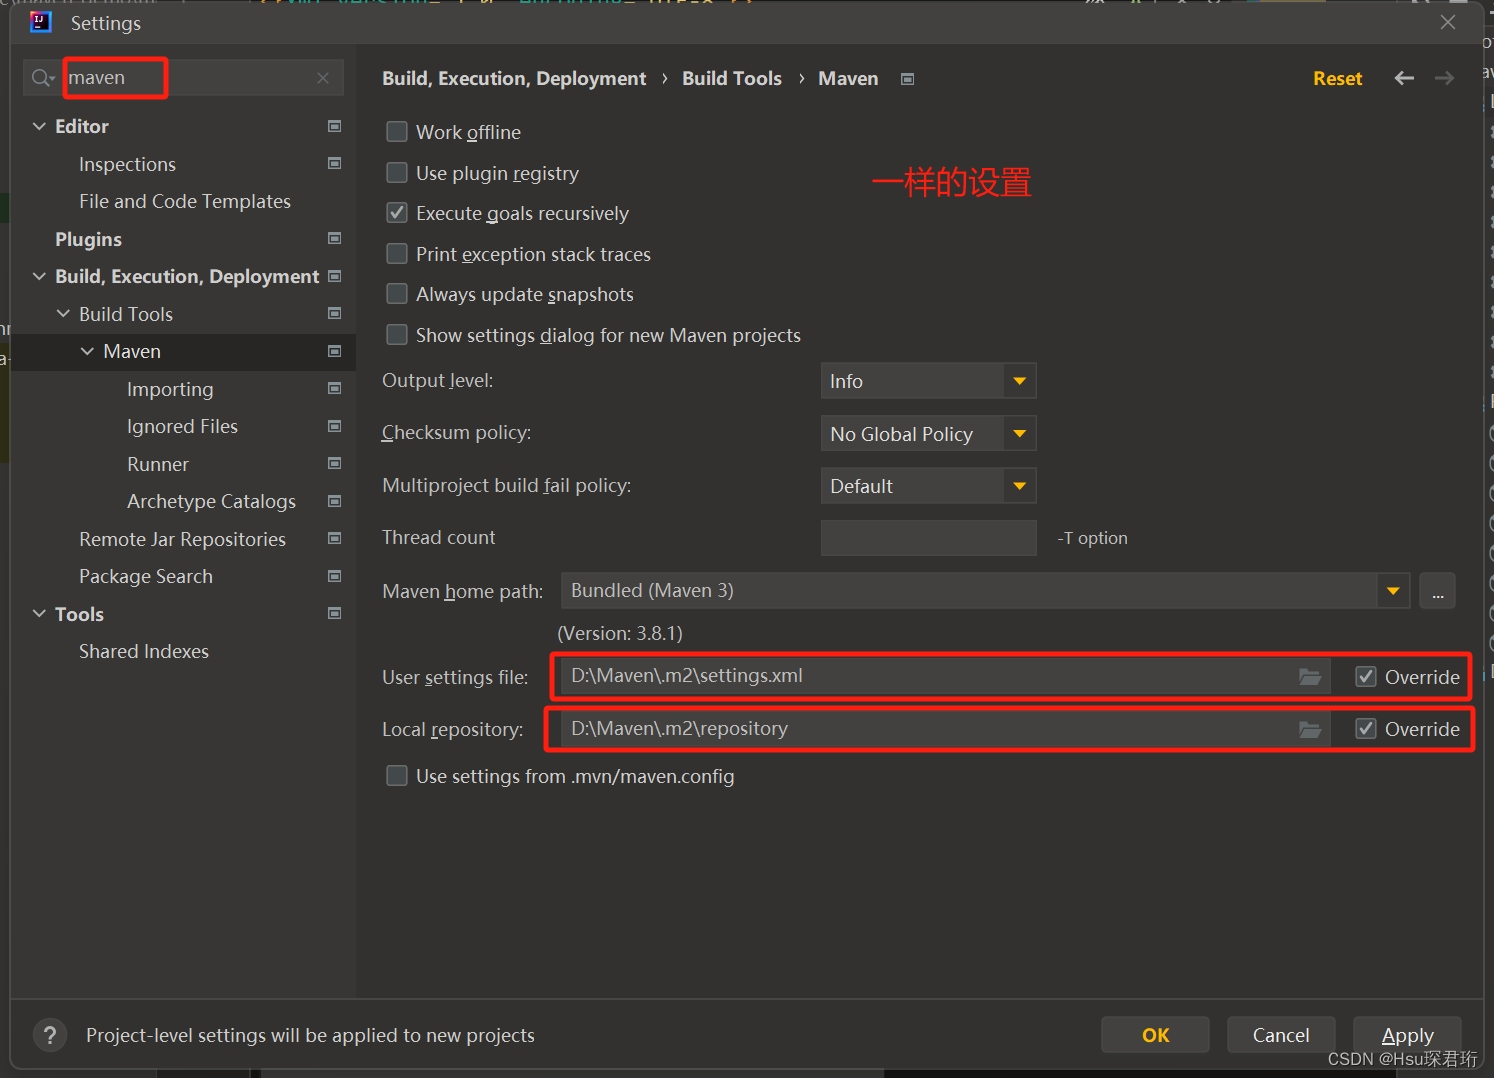
Task: Select File and Code Templates
Action: 185,201
